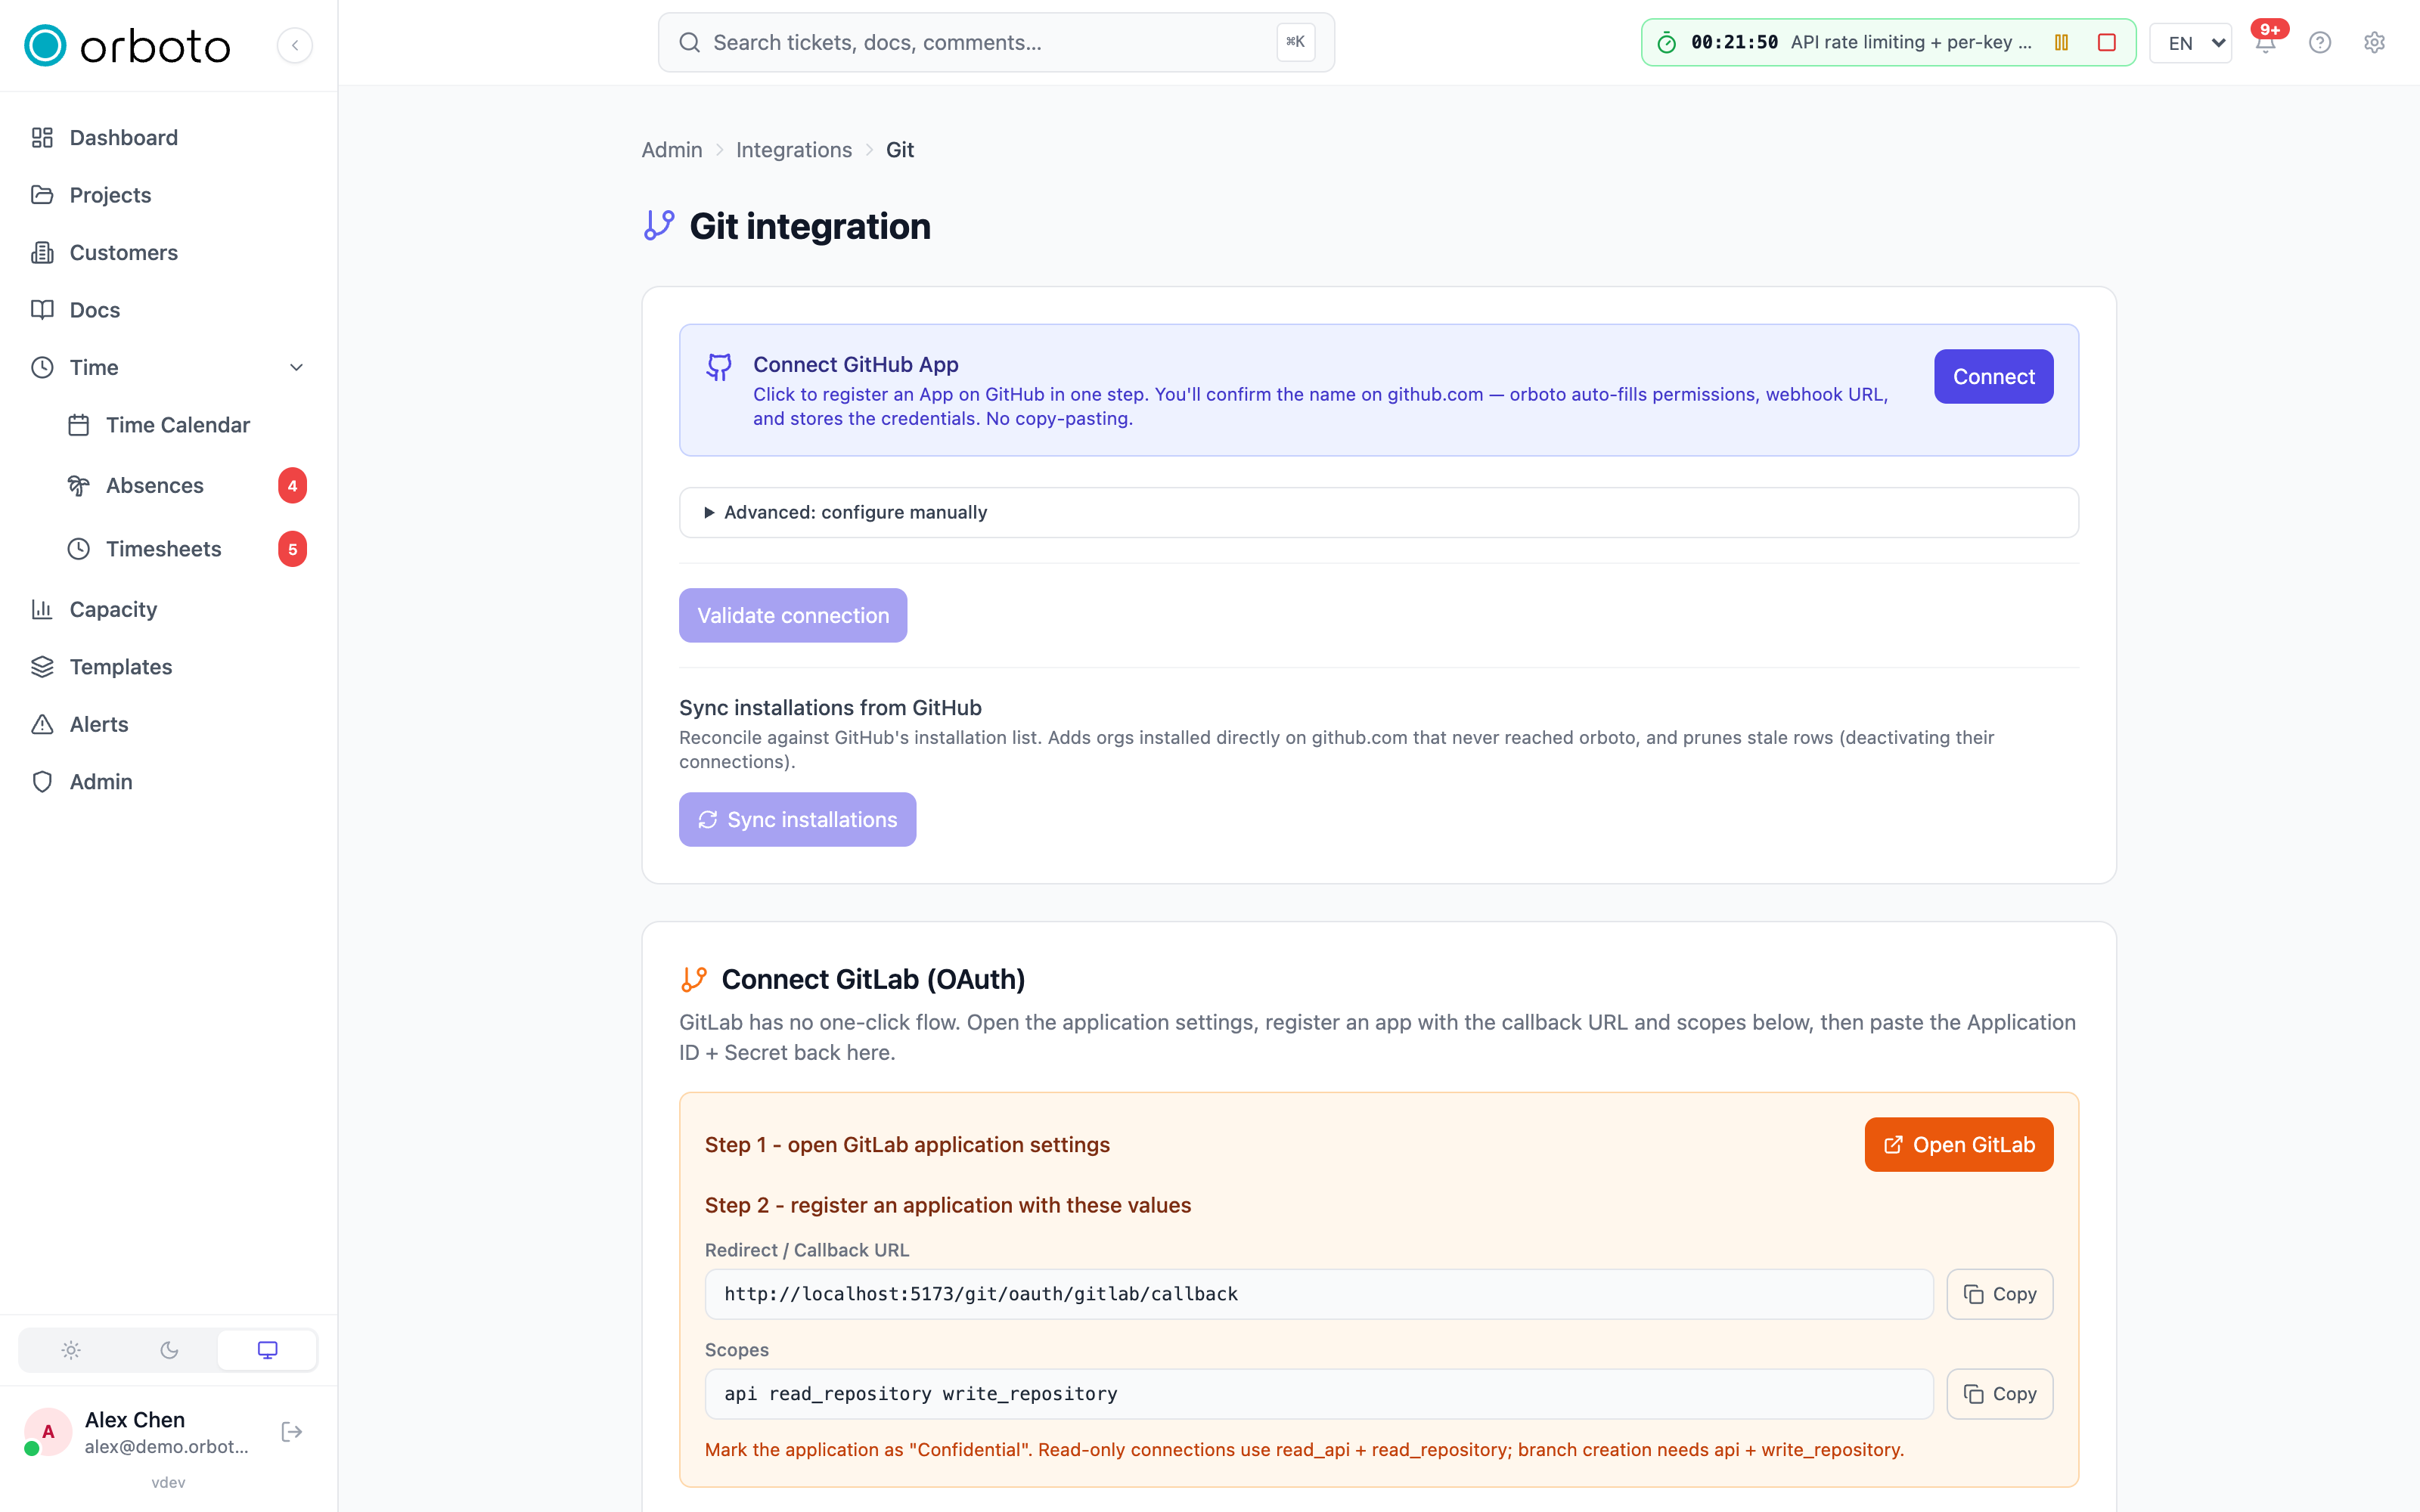This screenshot has height=1512, width=2420.
Task: Focus the search tickets field
Action: 996,42
